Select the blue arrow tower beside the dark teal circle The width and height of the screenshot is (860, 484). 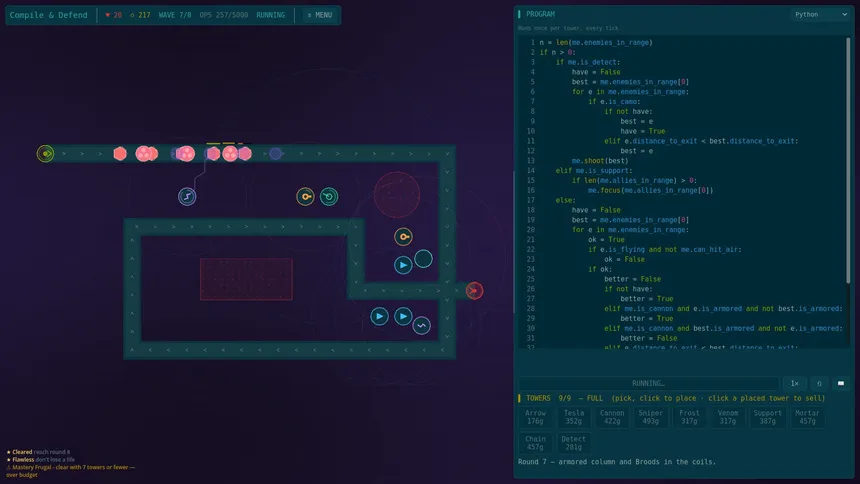click(x=403, y=265)
